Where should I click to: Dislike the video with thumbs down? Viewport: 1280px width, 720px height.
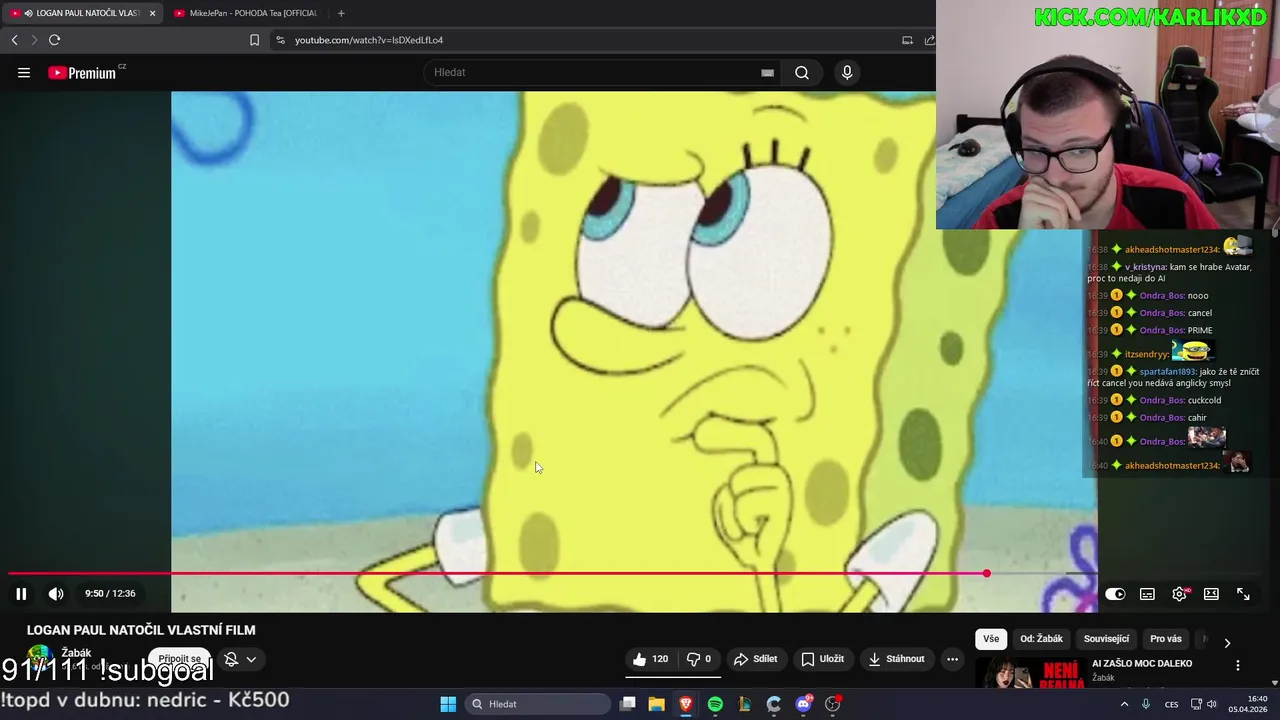coord(699,659)
